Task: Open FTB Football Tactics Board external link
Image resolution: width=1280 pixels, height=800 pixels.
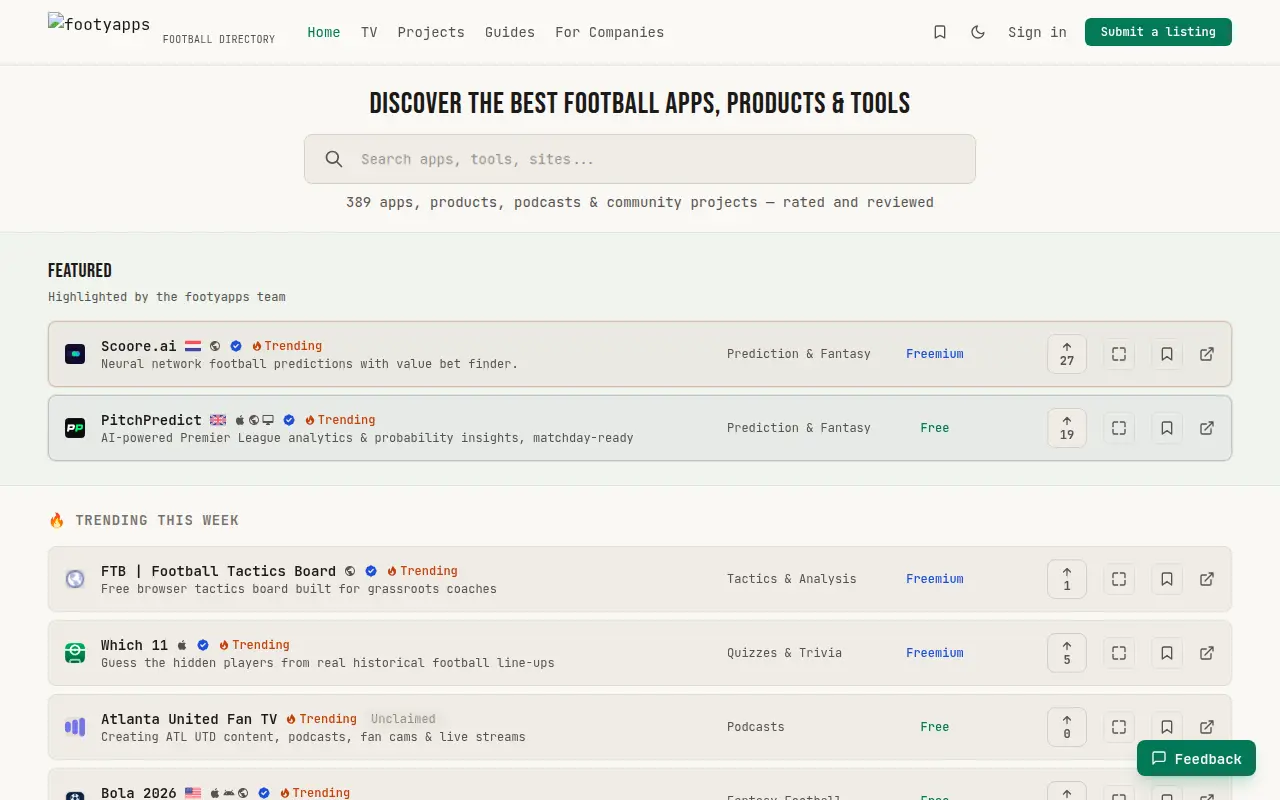Action: pyautogui.click(x=1207, y=579)
